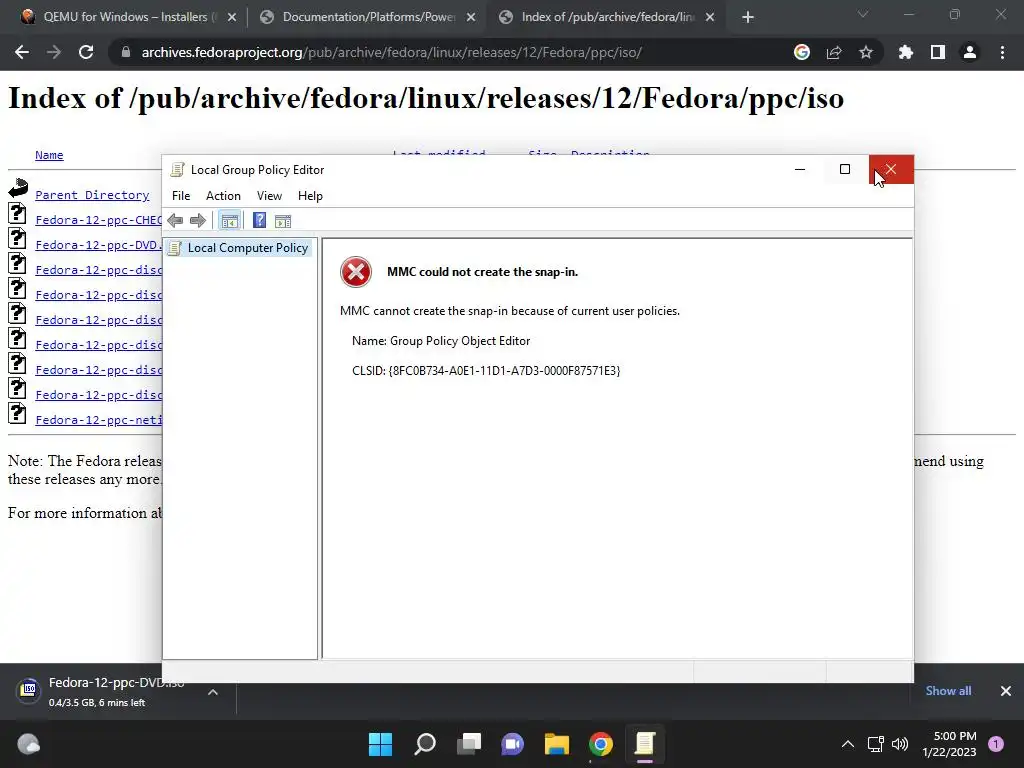Click the Name column header link

click(x=49, y=155)
